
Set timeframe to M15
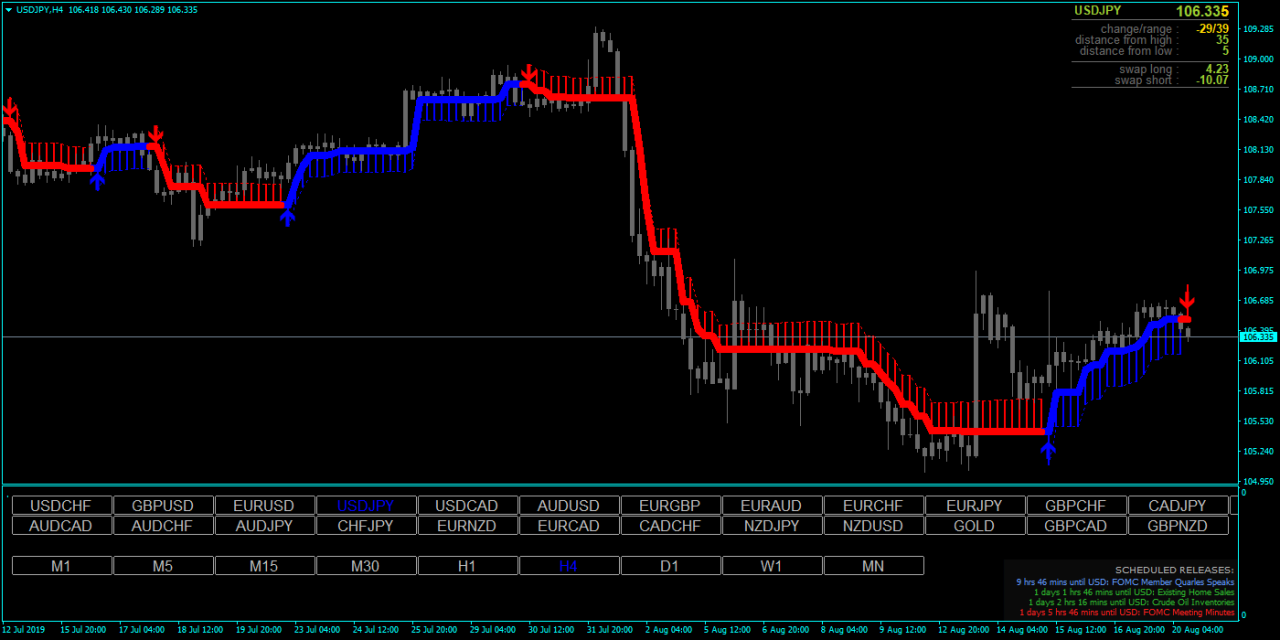[265, 566]
